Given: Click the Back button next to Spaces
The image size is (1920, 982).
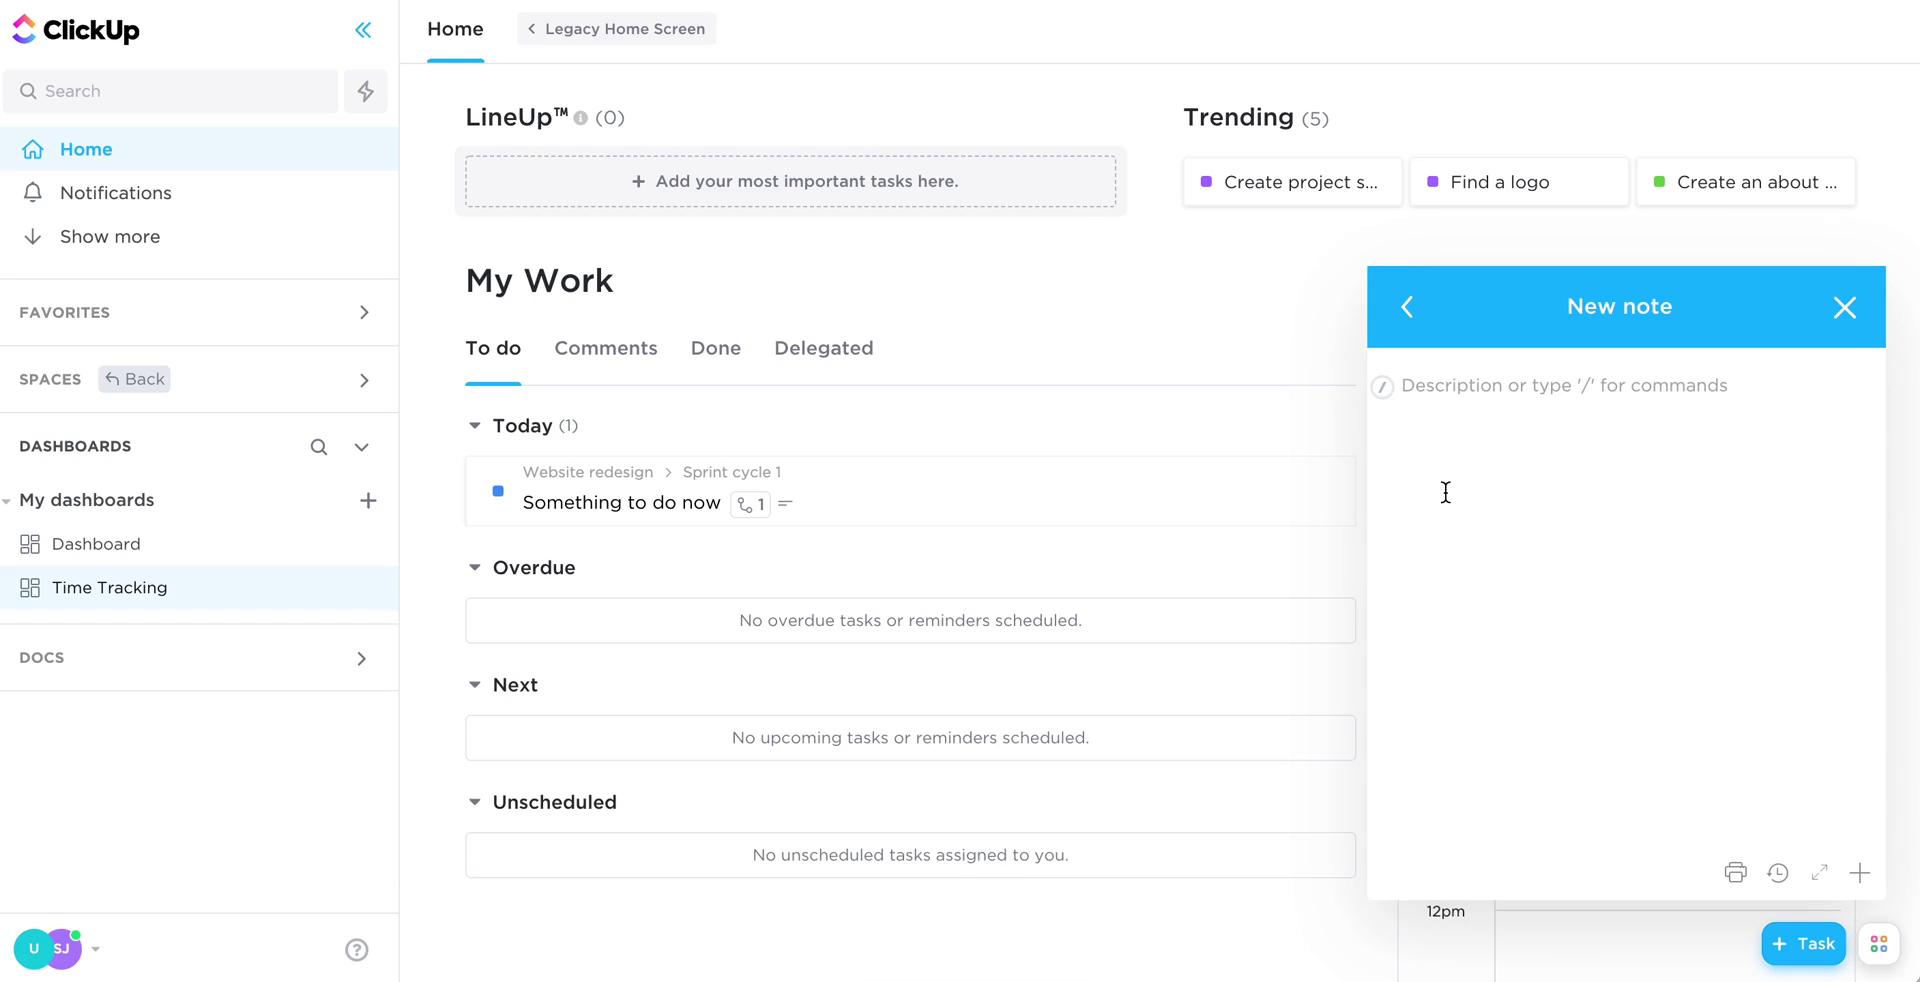Looking at the screenshot, I should click(x=134, y=379).
